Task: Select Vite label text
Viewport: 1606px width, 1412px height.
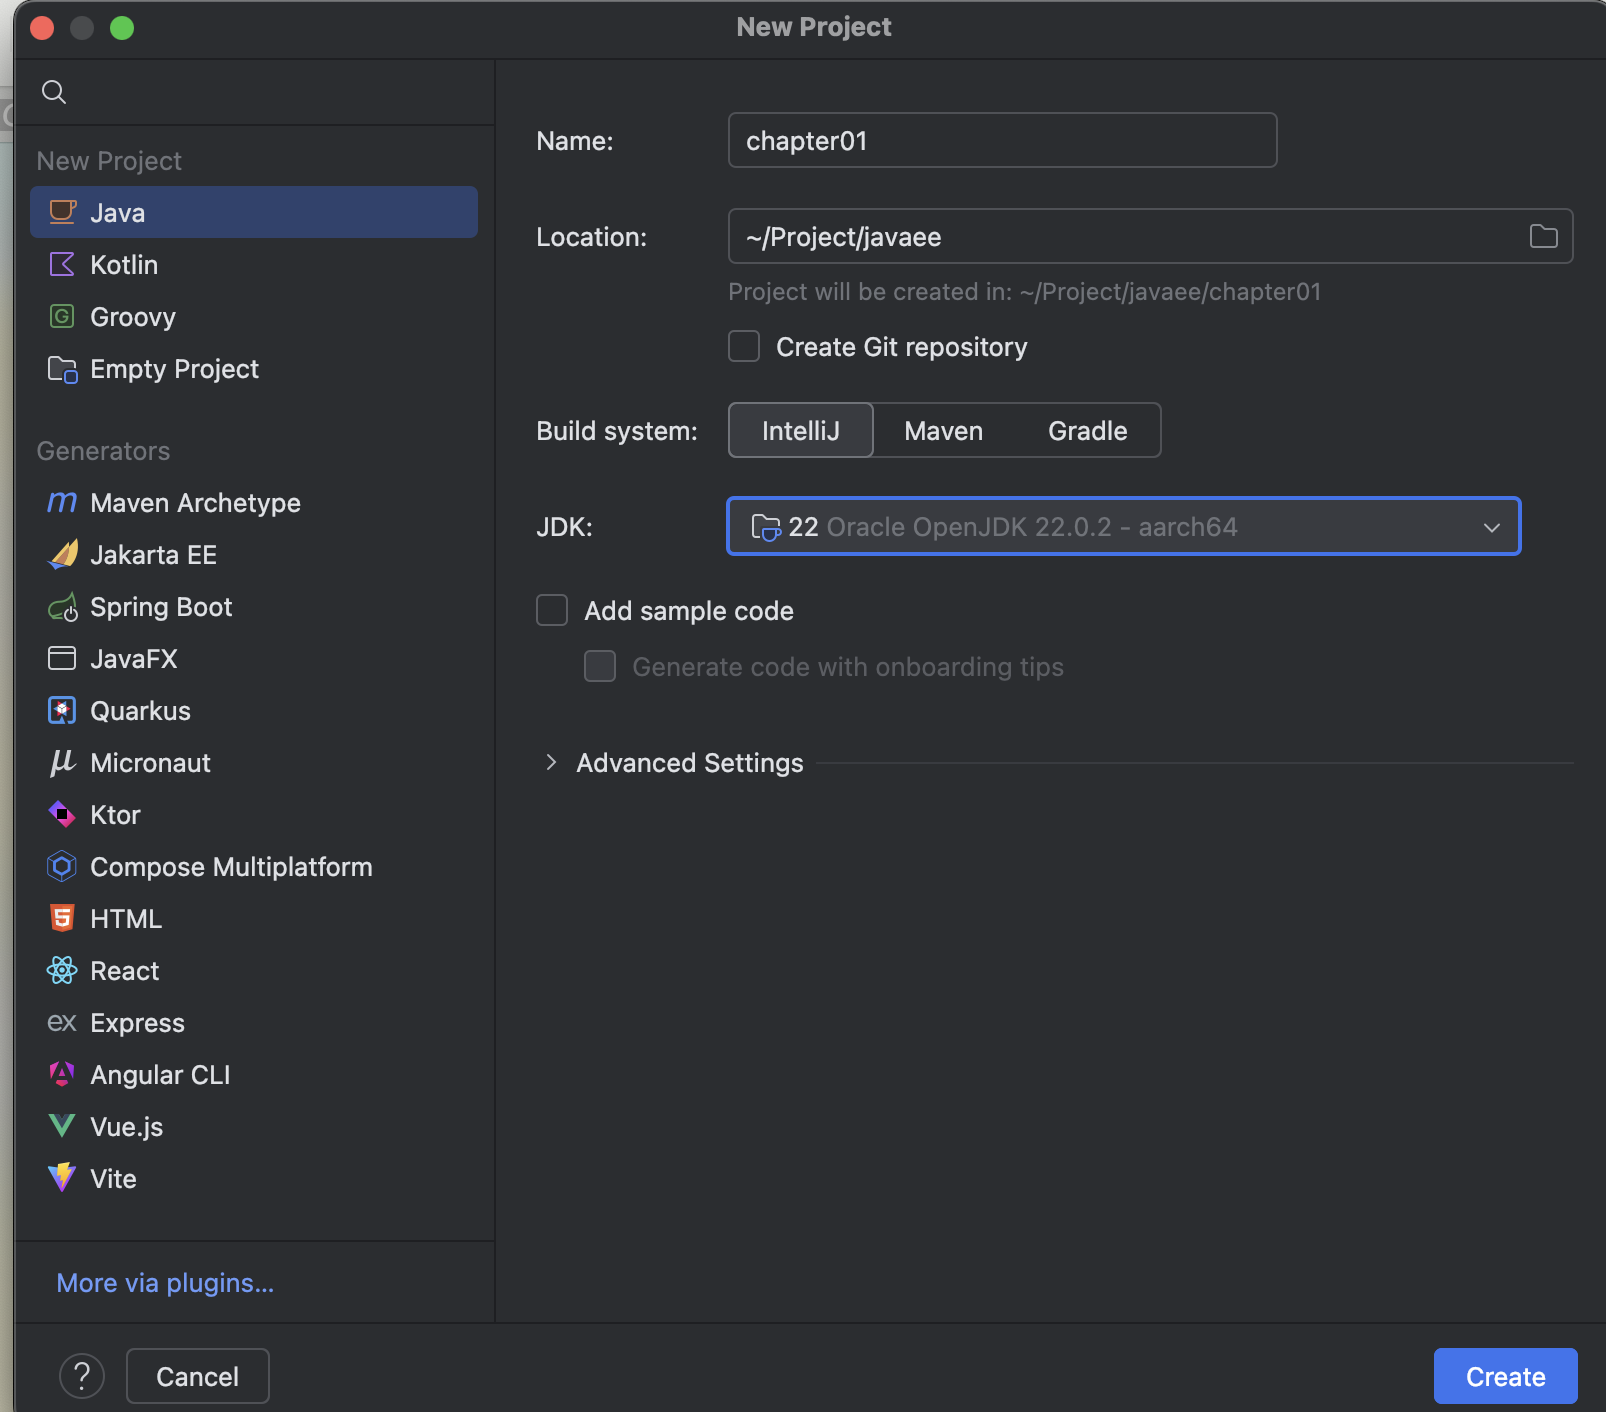Action: click(x=113, y=1178)
